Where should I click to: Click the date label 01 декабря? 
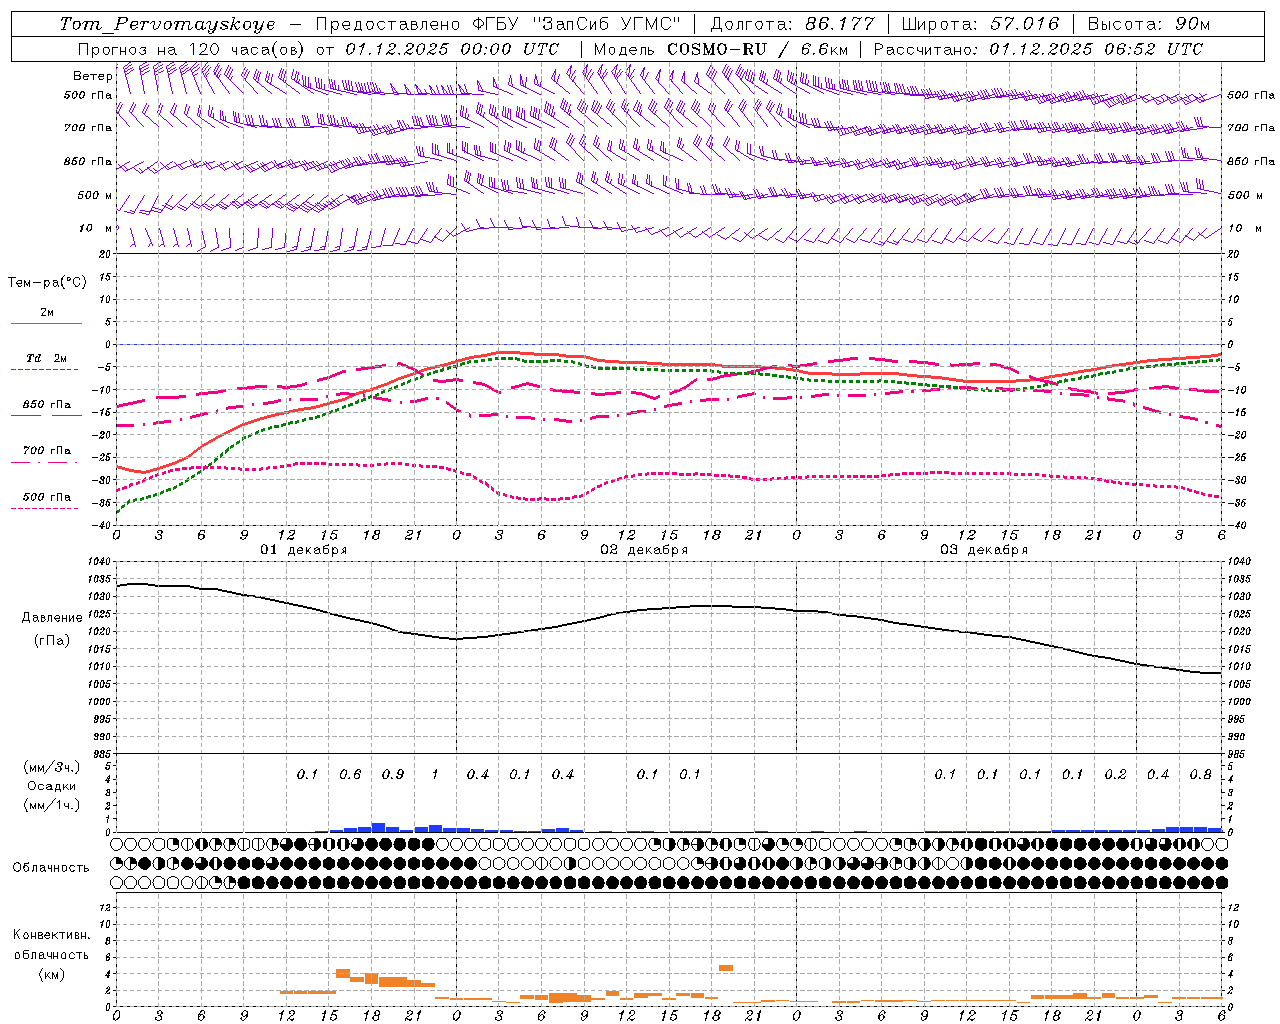click(304, 550)
